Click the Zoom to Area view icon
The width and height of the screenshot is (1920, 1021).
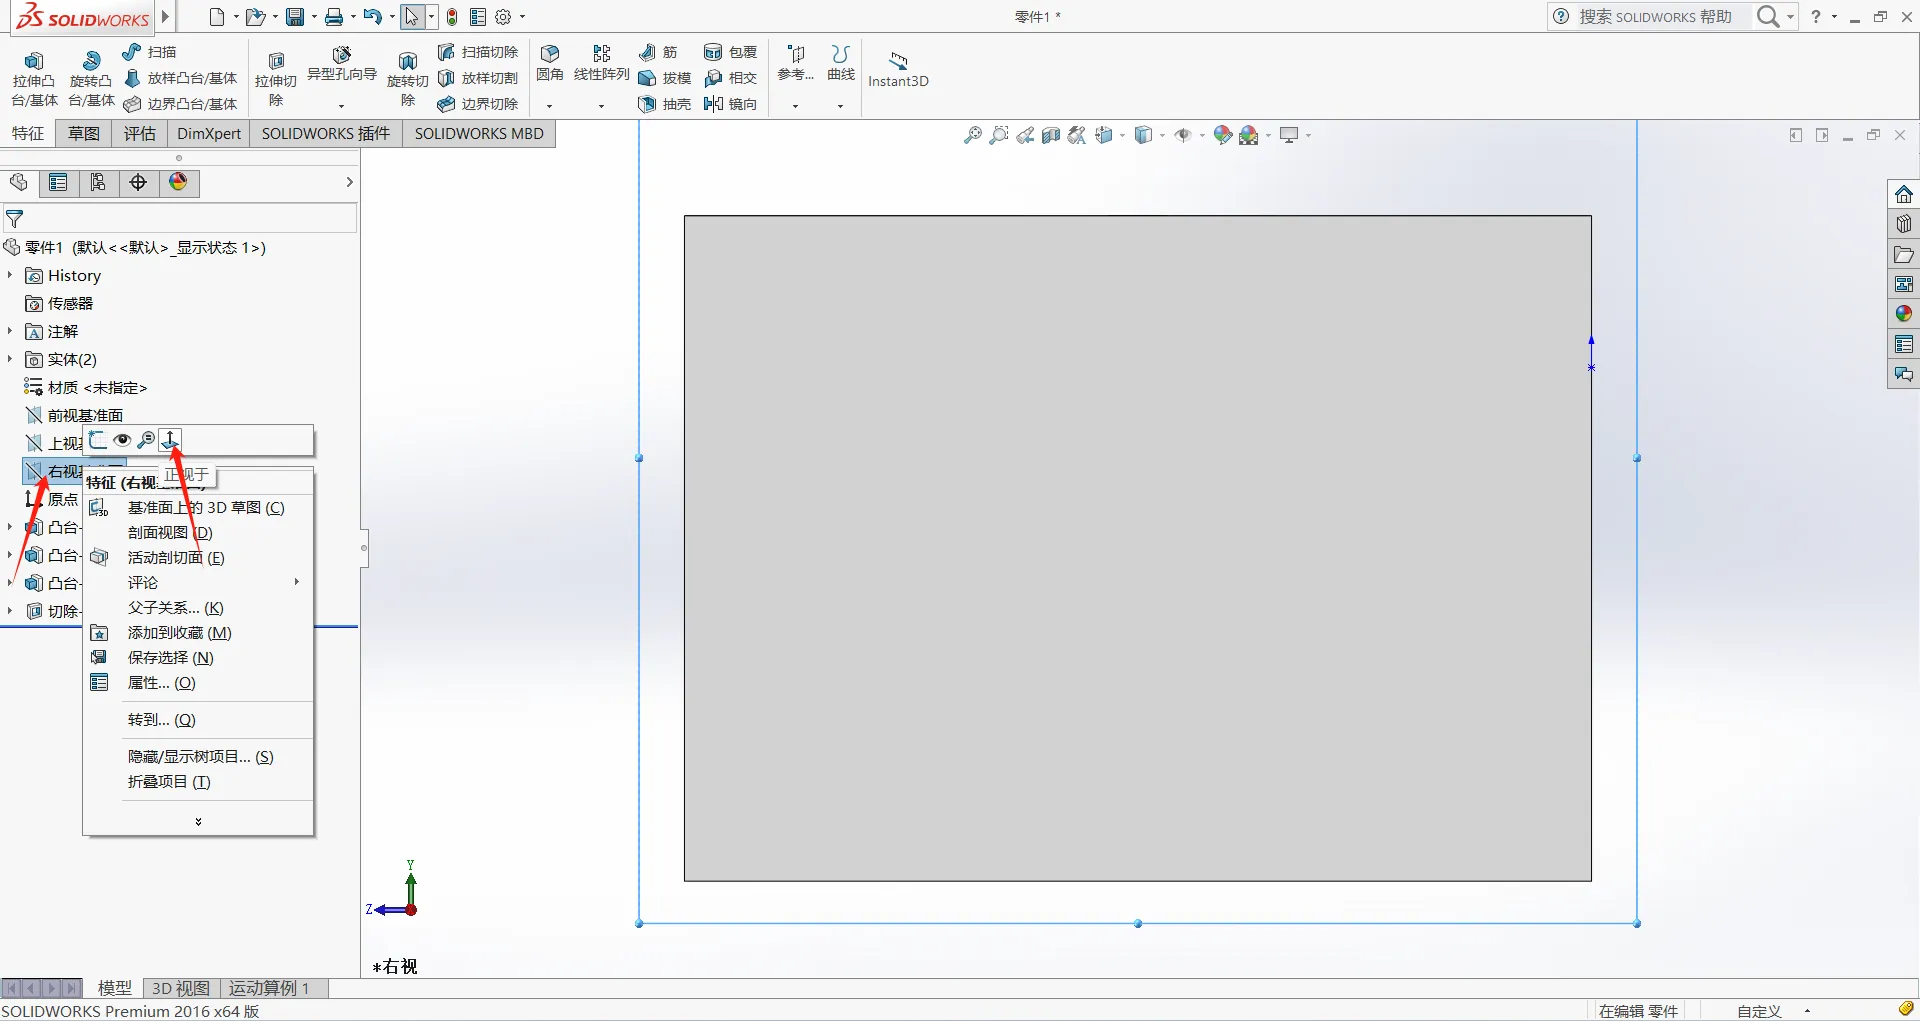(x=998, y=135)
